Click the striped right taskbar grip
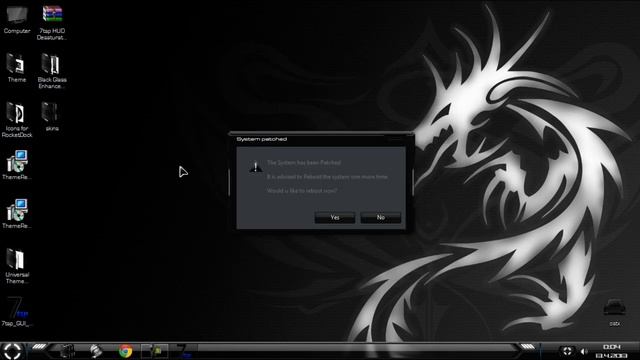The height and width of the screenshot is (360, 640). (527, 347)
